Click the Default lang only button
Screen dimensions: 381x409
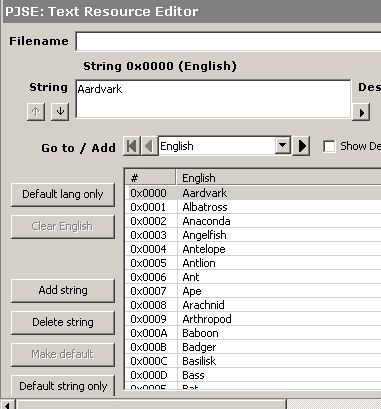(63, 194)
